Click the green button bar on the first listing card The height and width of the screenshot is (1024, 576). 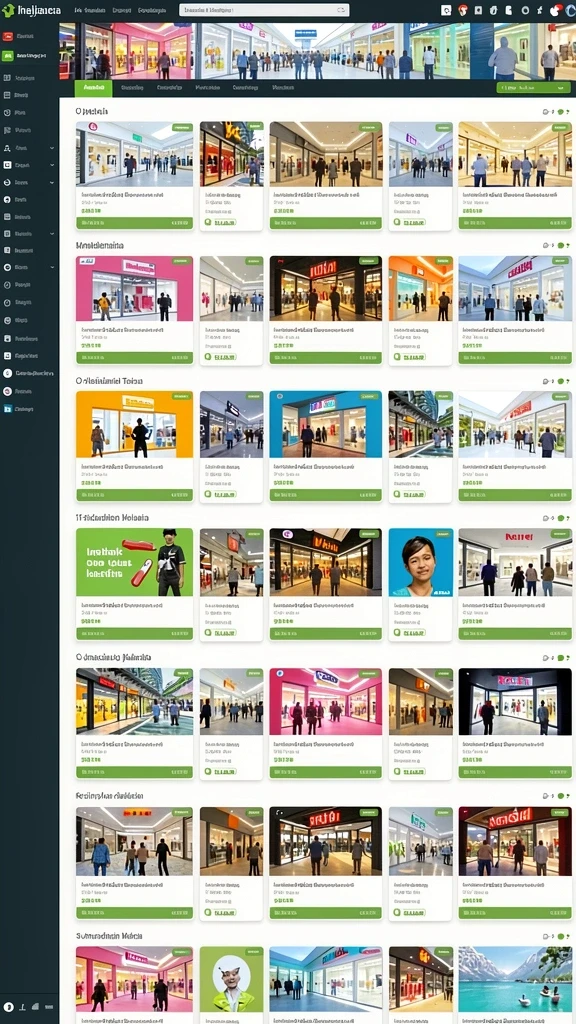[x=135, y=223]
